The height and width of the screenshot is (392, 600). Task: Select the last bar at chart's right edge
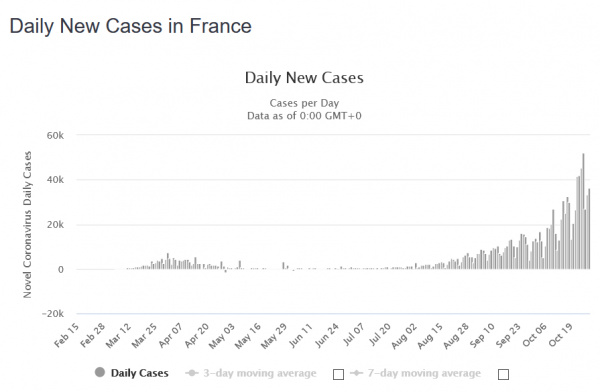click(589, 229)
